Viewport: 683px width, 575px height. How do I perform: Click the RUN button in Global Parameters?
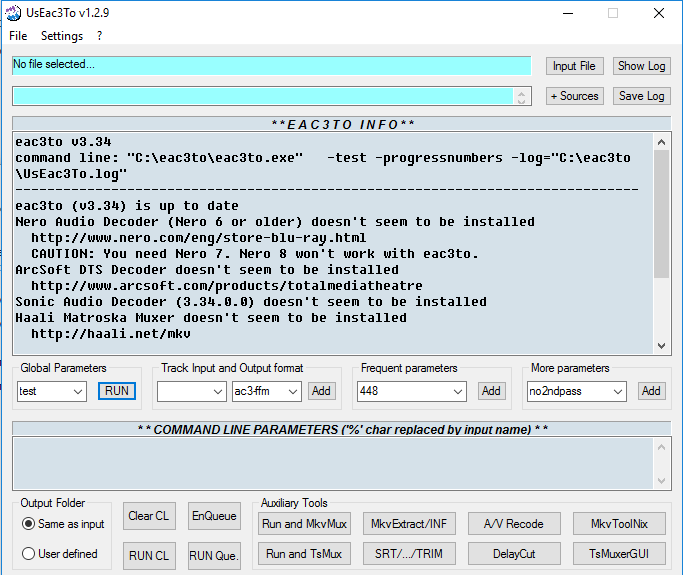point(117,391)
